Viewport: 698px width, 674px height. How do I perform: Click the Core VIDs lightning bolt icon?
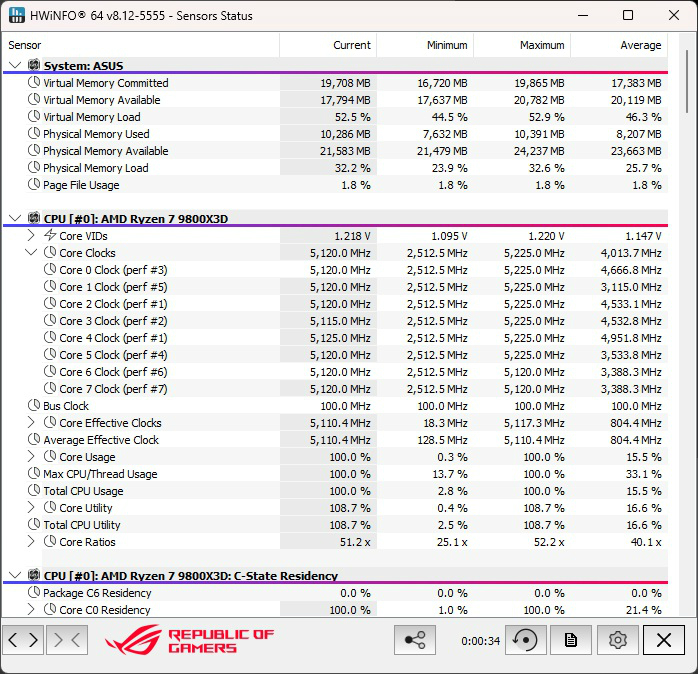pos(50,235)
